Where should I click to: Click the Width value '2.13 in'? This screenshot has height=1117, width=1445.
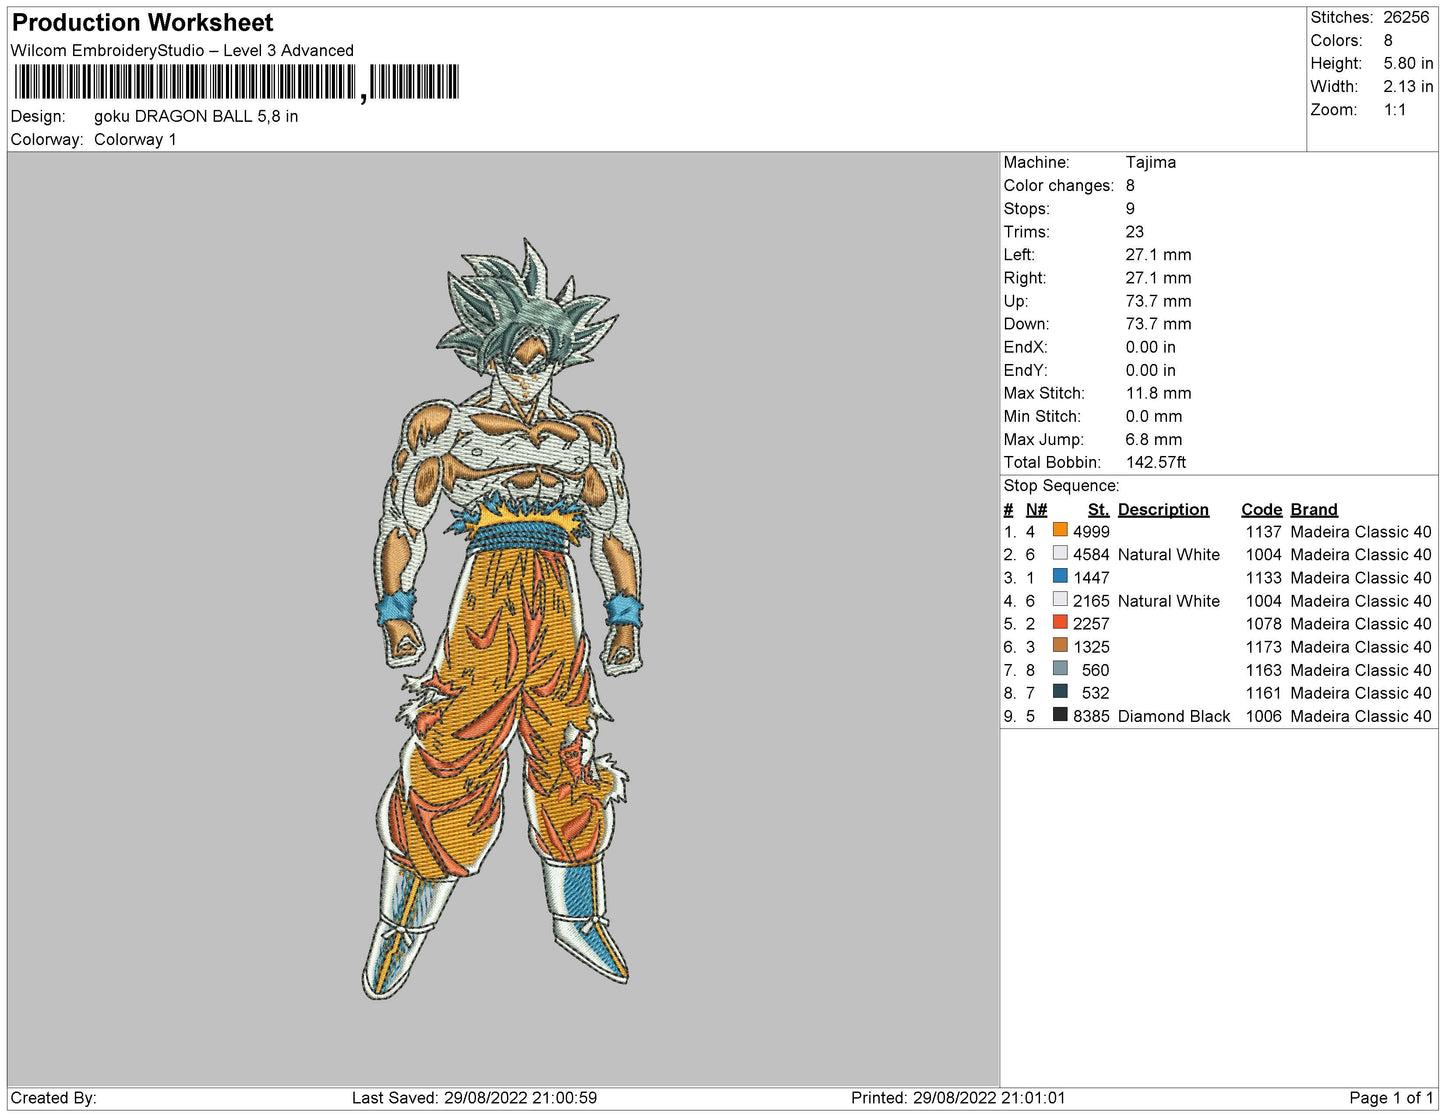click(1408, 86)
